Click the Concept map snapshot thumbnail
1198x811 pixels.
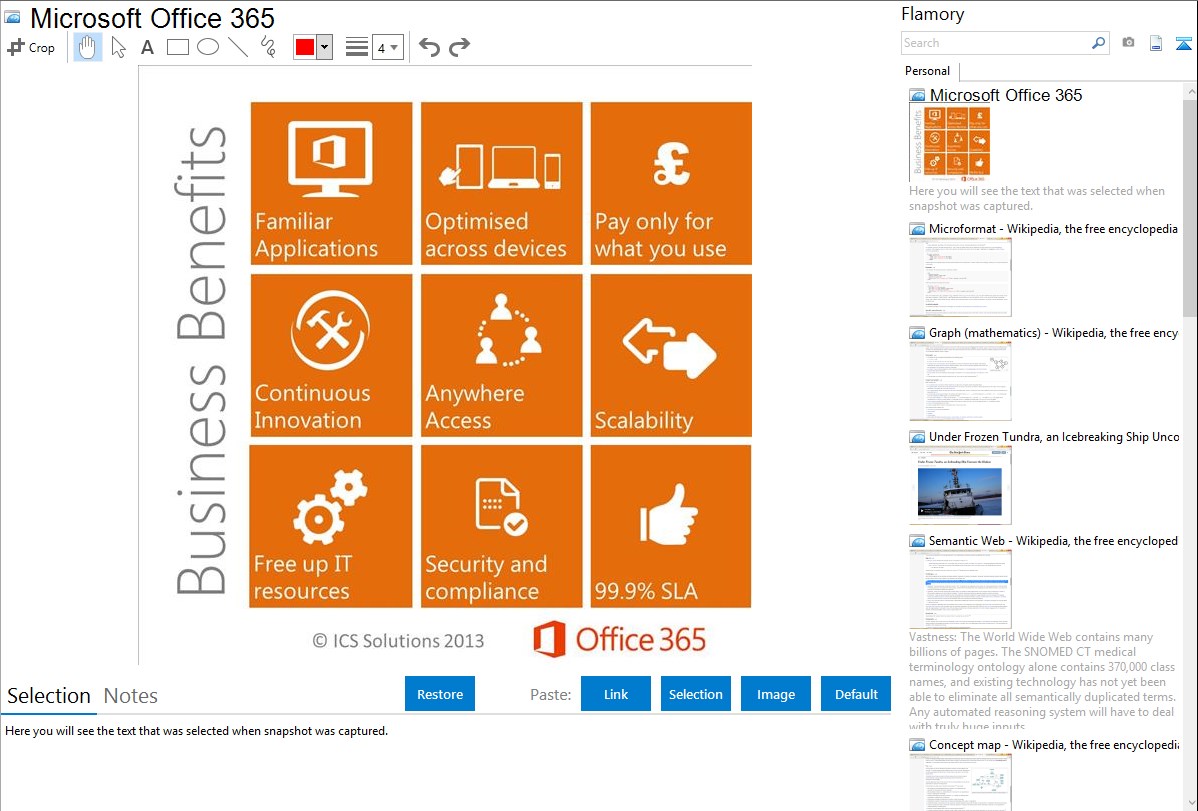960,782
